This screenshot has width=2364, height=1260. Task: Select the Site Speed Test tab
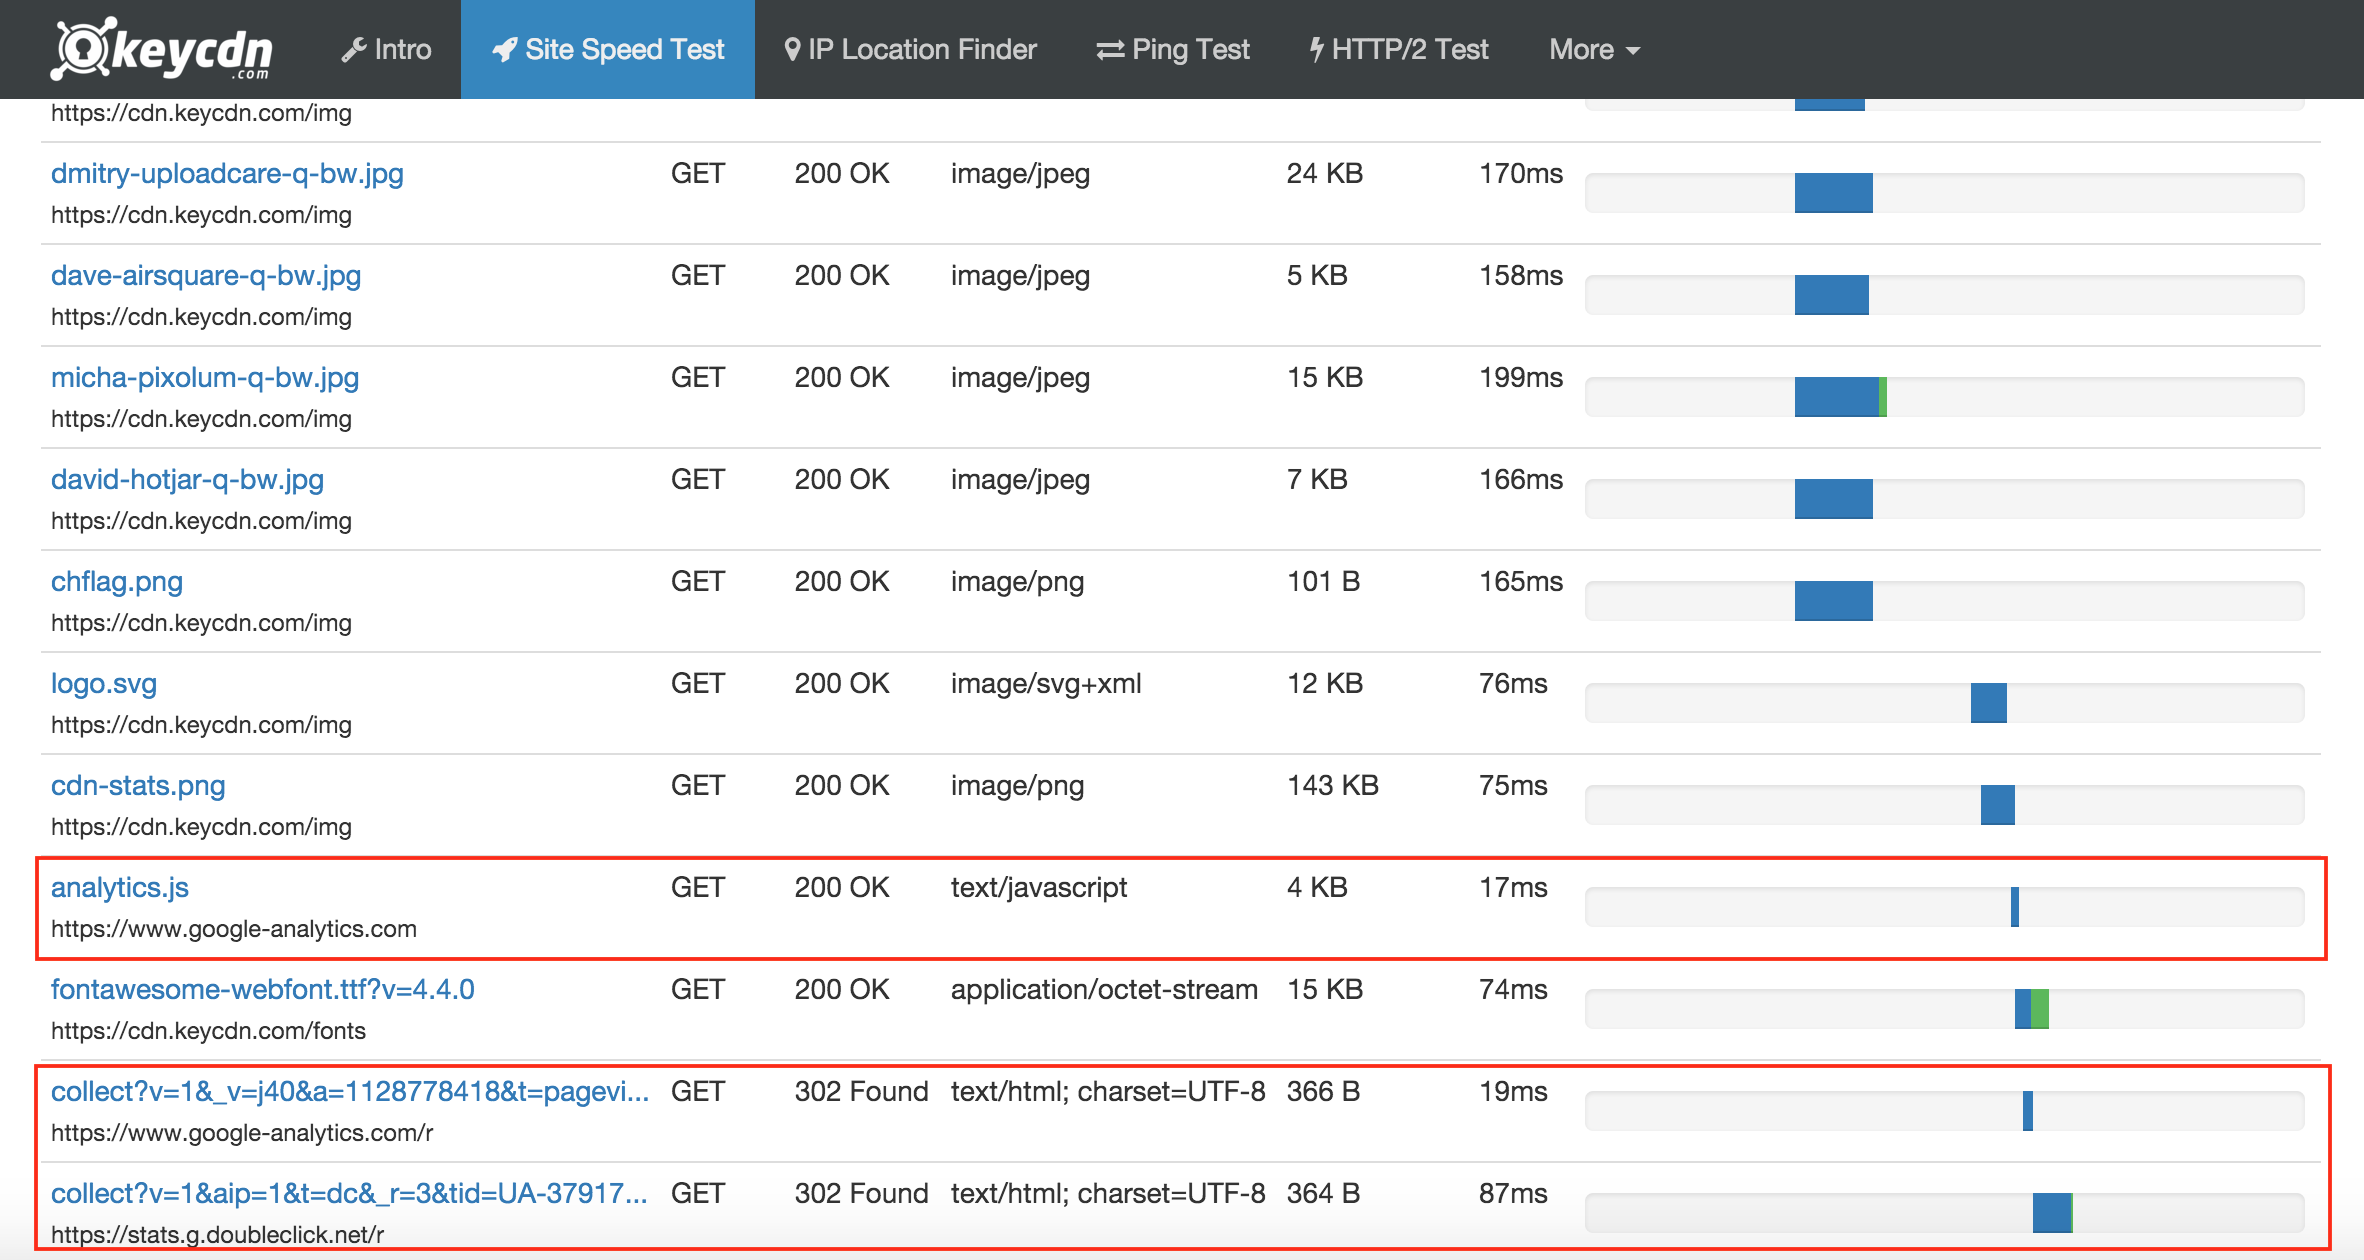pyautogui.click(x=608, y=50)
